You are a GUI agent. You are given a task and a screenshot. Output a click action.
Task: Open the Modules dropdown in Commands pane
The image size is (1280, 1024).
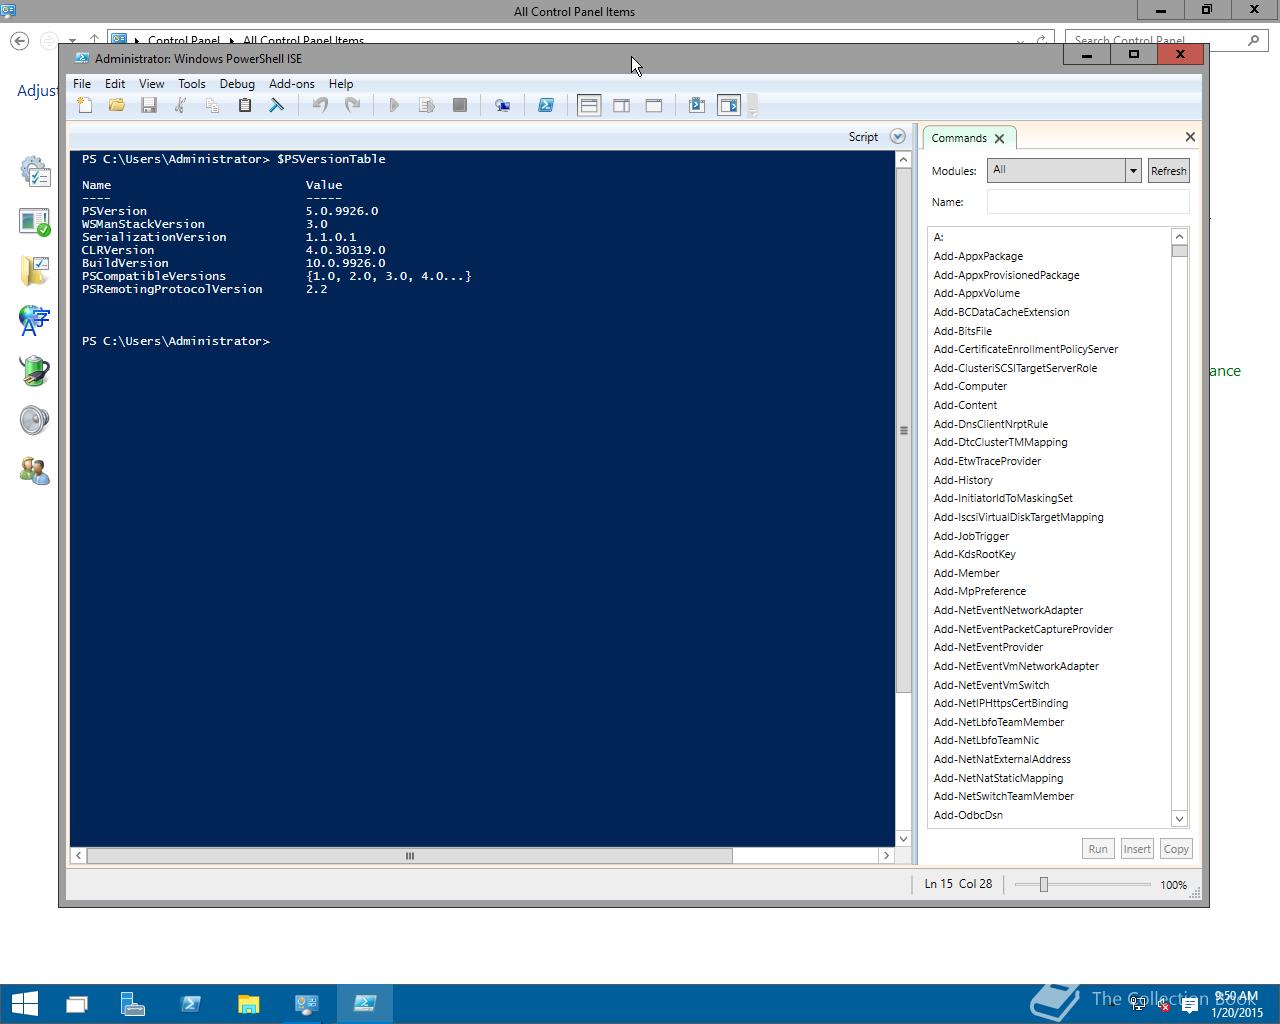[x=1132, y=170]
